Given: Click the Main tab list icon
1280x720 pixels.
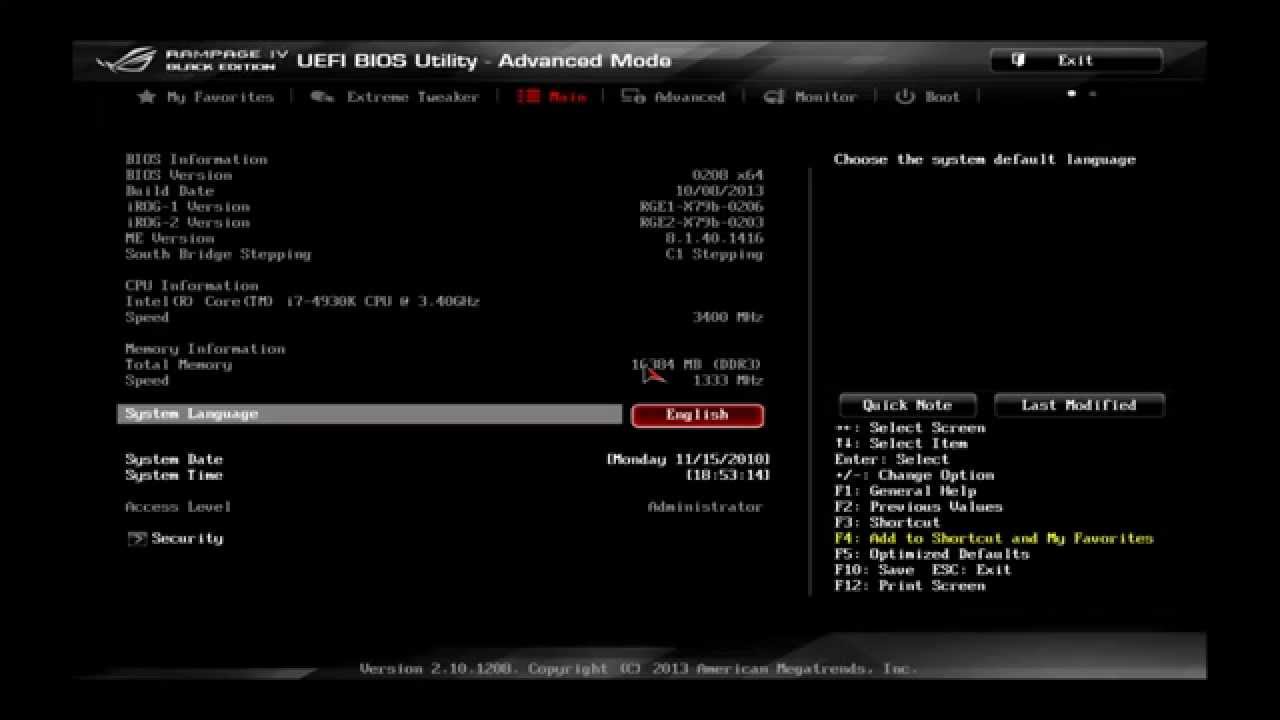Looking at the screenshot, I should pyautogui.click(x=529, y=97).
